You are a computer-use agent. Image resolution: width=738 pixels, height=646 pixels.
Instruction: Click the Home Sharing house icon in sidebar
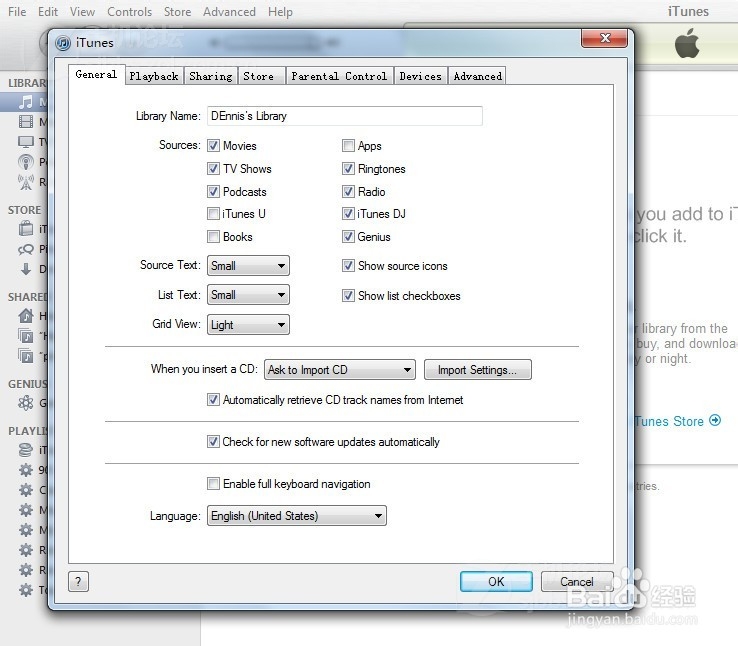click(26, 316)
